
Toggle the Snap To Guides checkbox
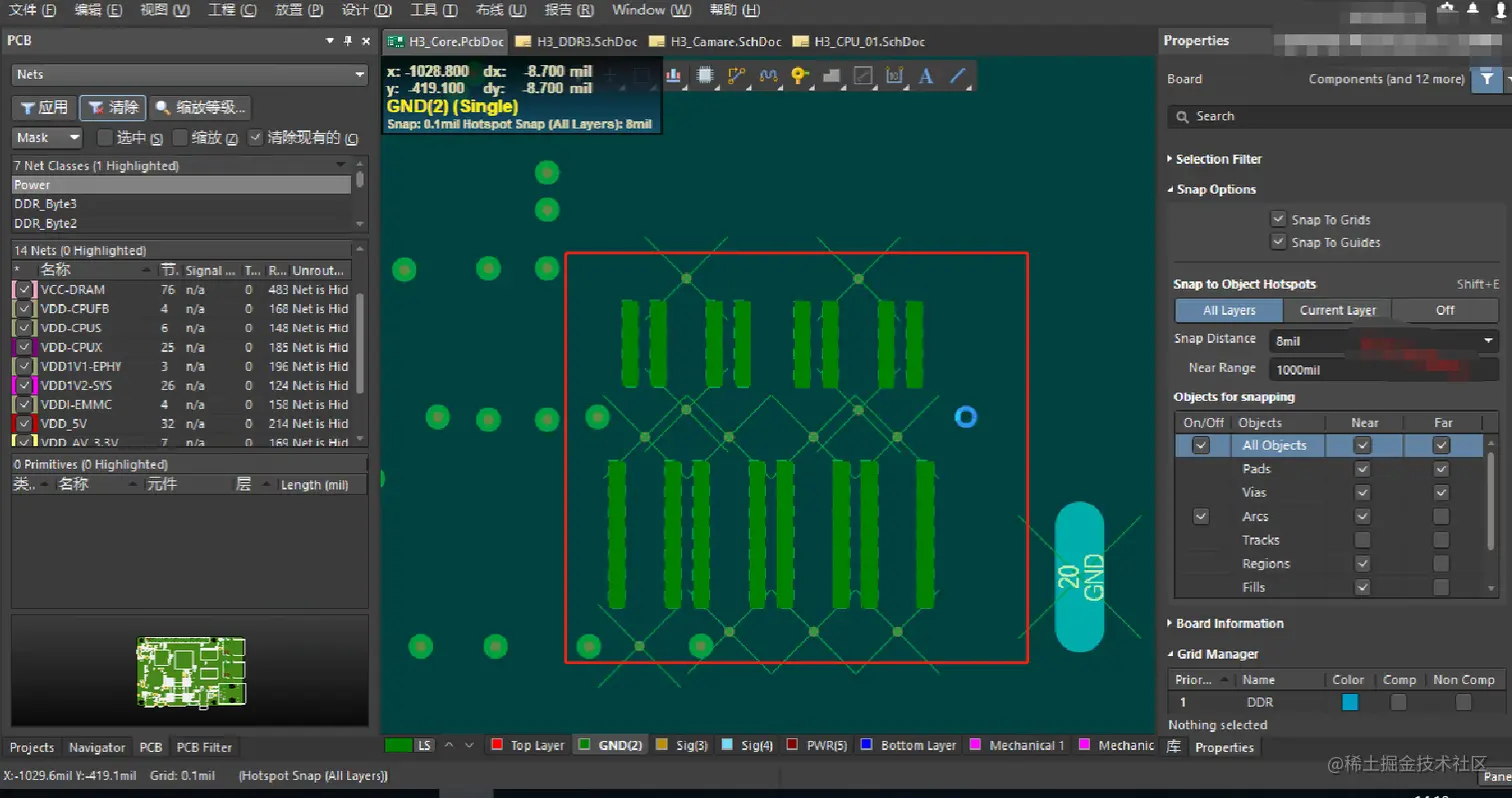1278,242
